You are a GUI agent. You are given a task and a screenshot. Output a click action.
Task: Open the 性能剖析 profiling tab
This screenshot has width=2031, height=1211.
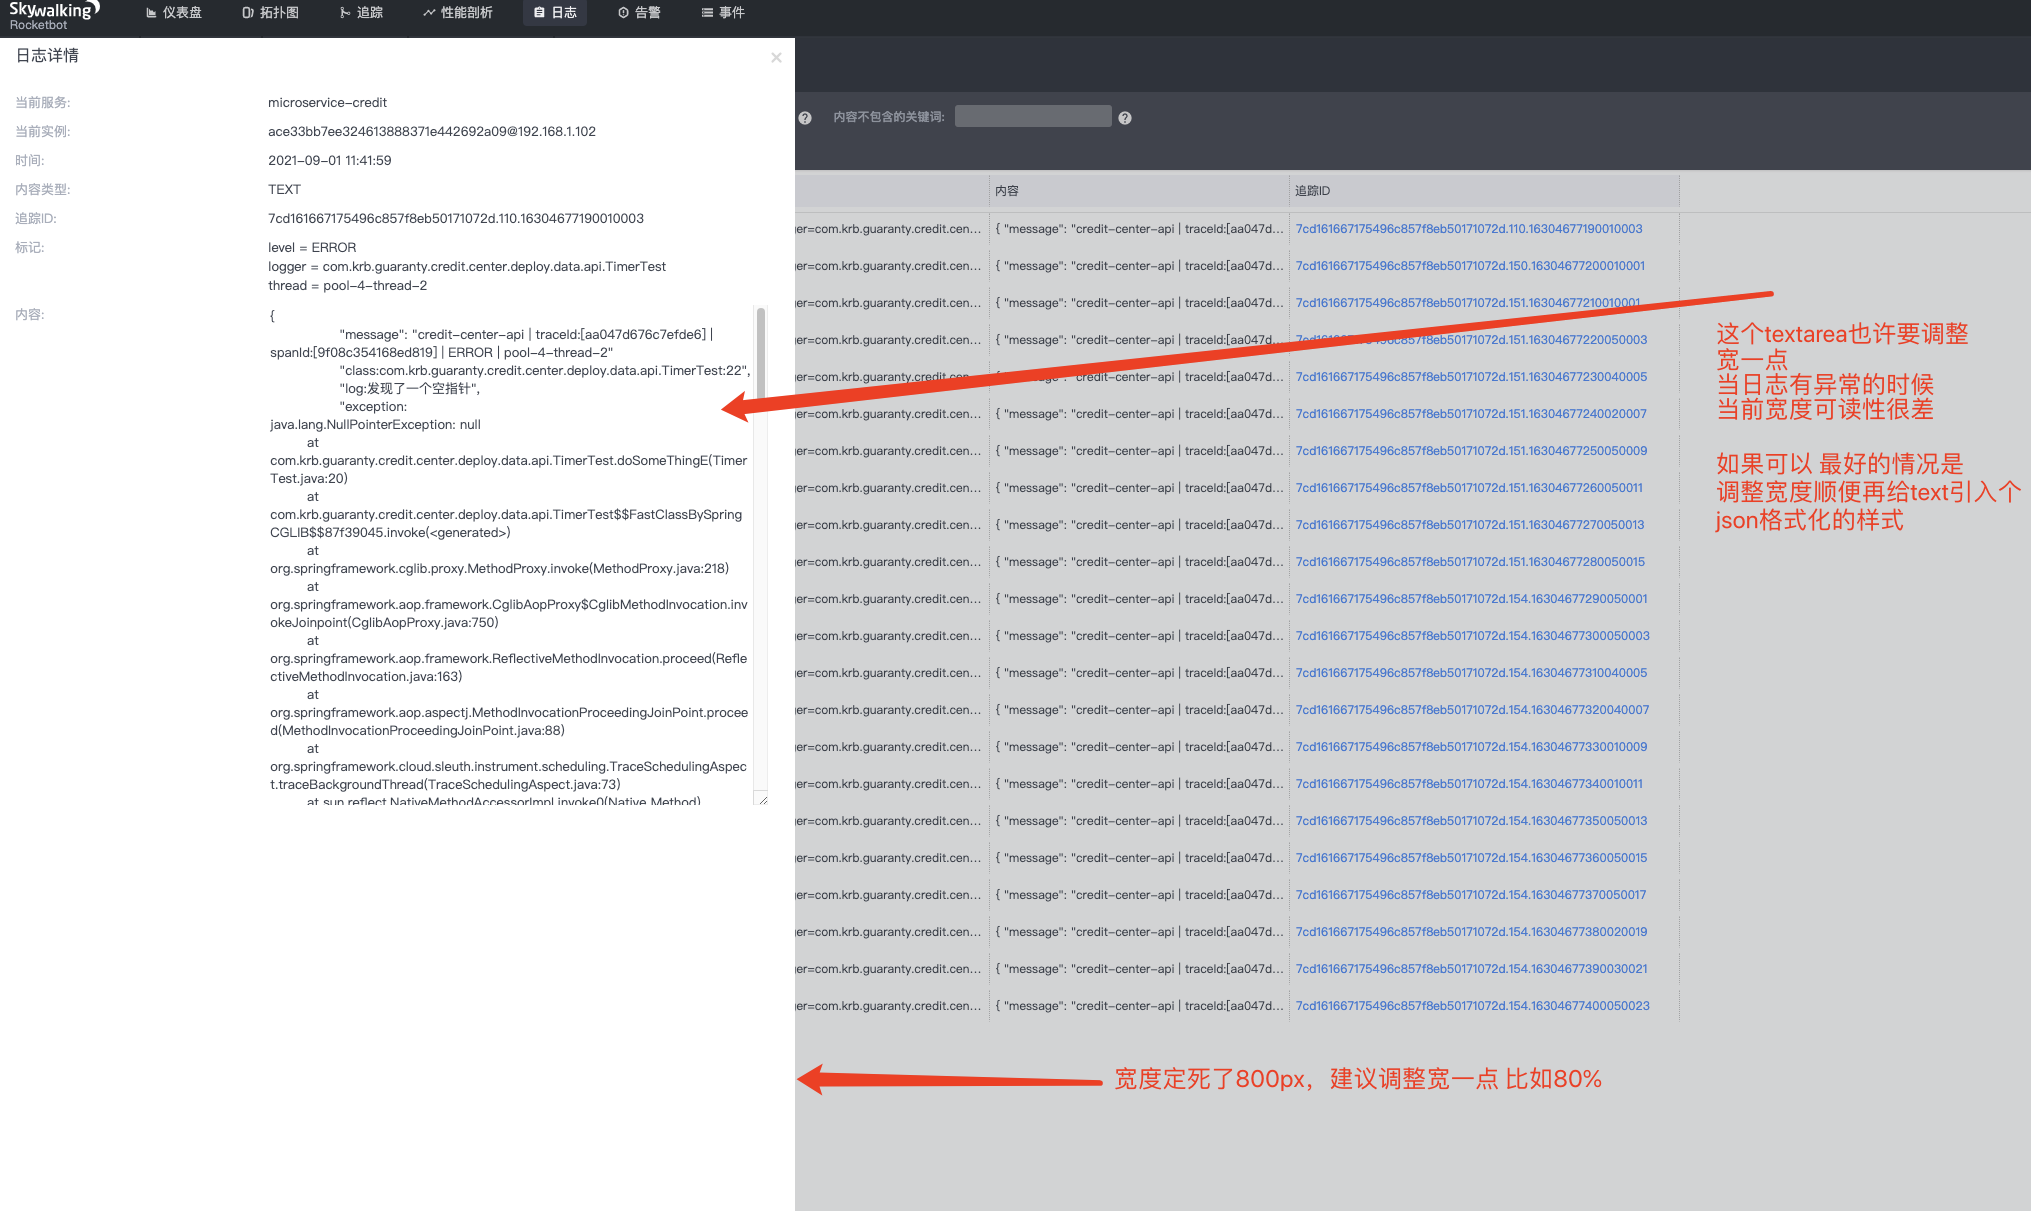tap(457, 13)
